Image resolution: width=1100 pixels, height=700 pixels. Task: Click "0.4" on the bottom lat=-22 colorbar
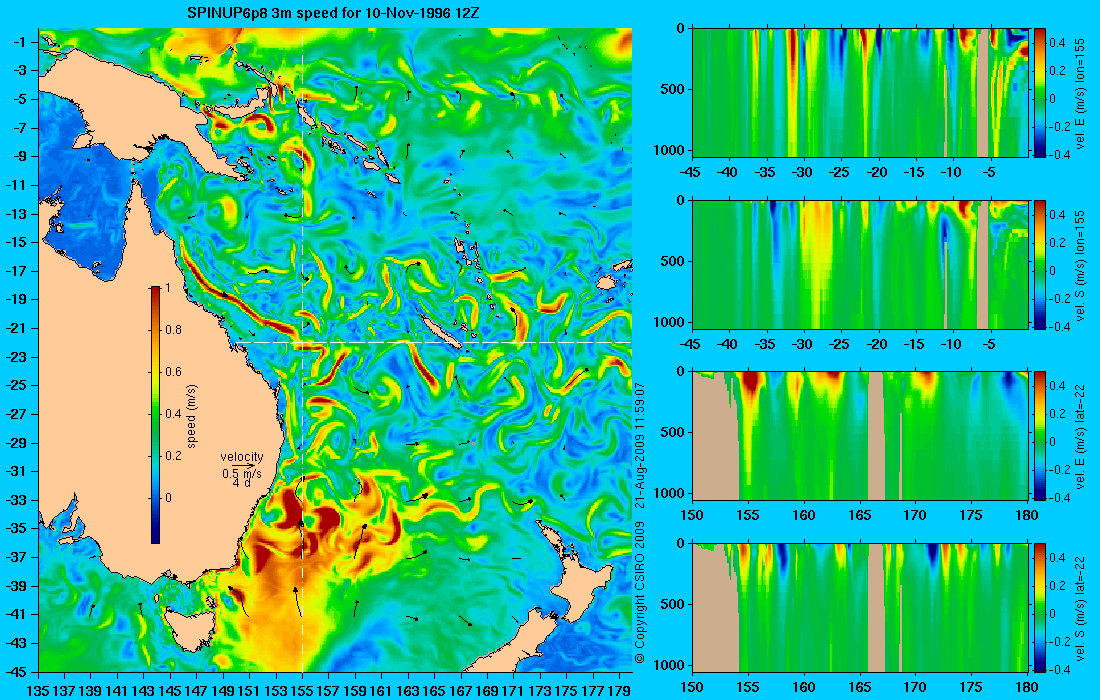click(x=1059, y=558)
